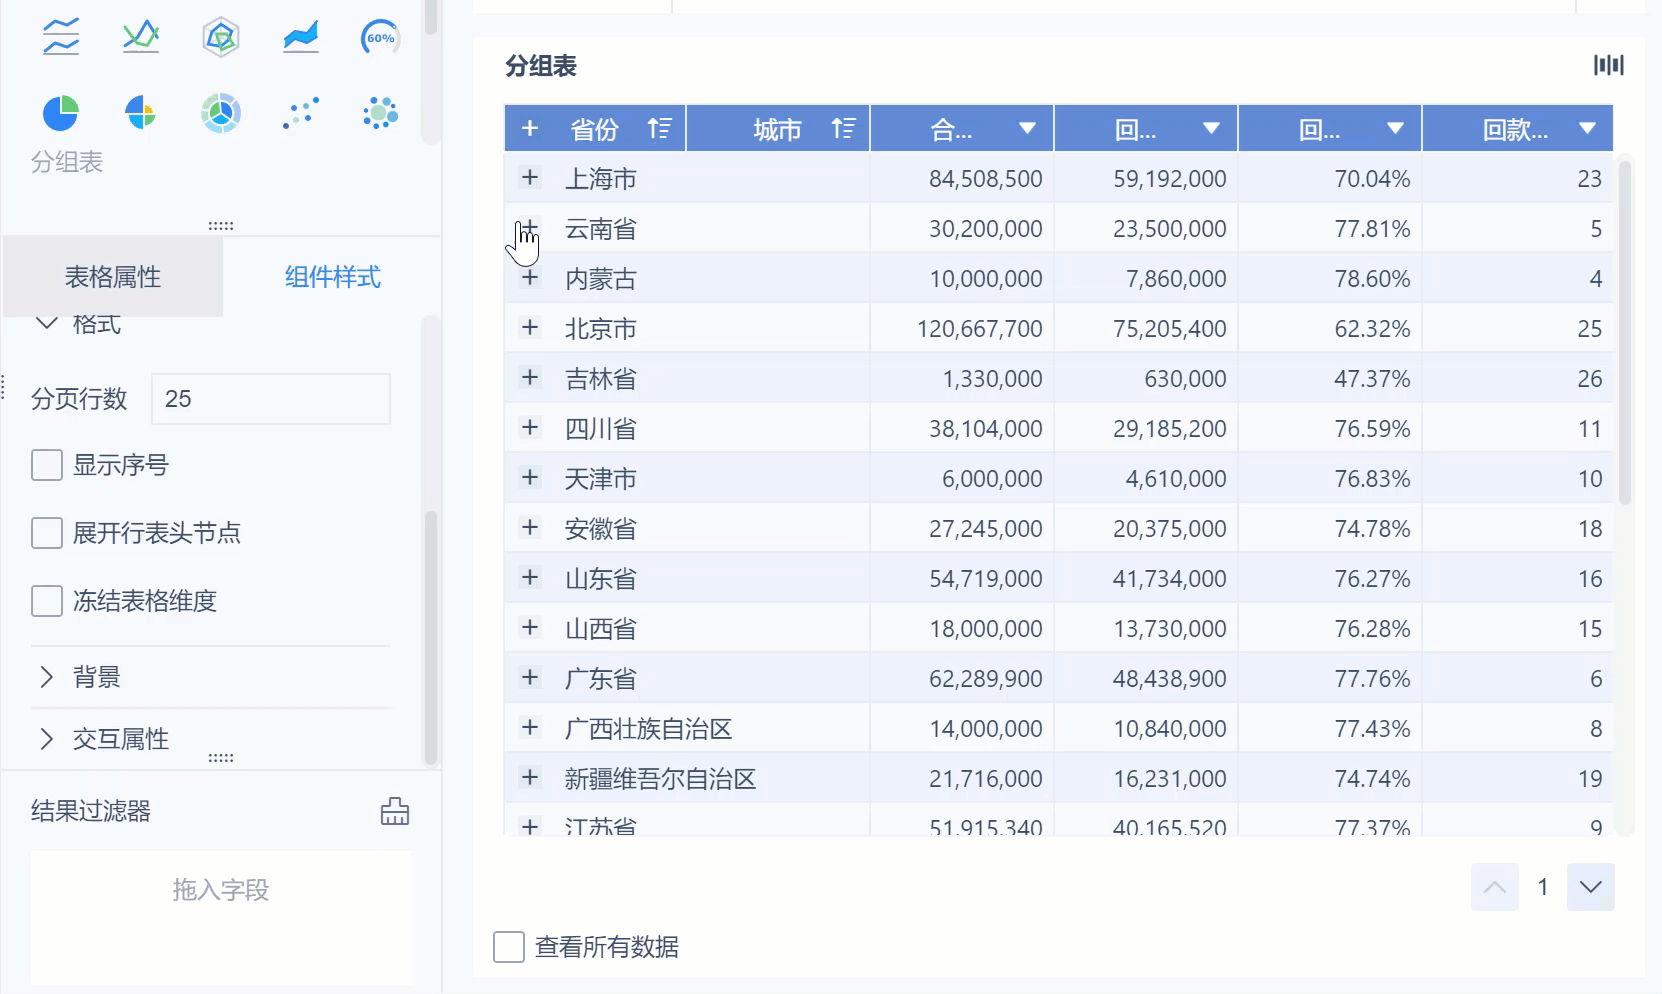Select the multi-series line chart icon
This screenshot has width=1662, height=994.
[x=61, y=37]
